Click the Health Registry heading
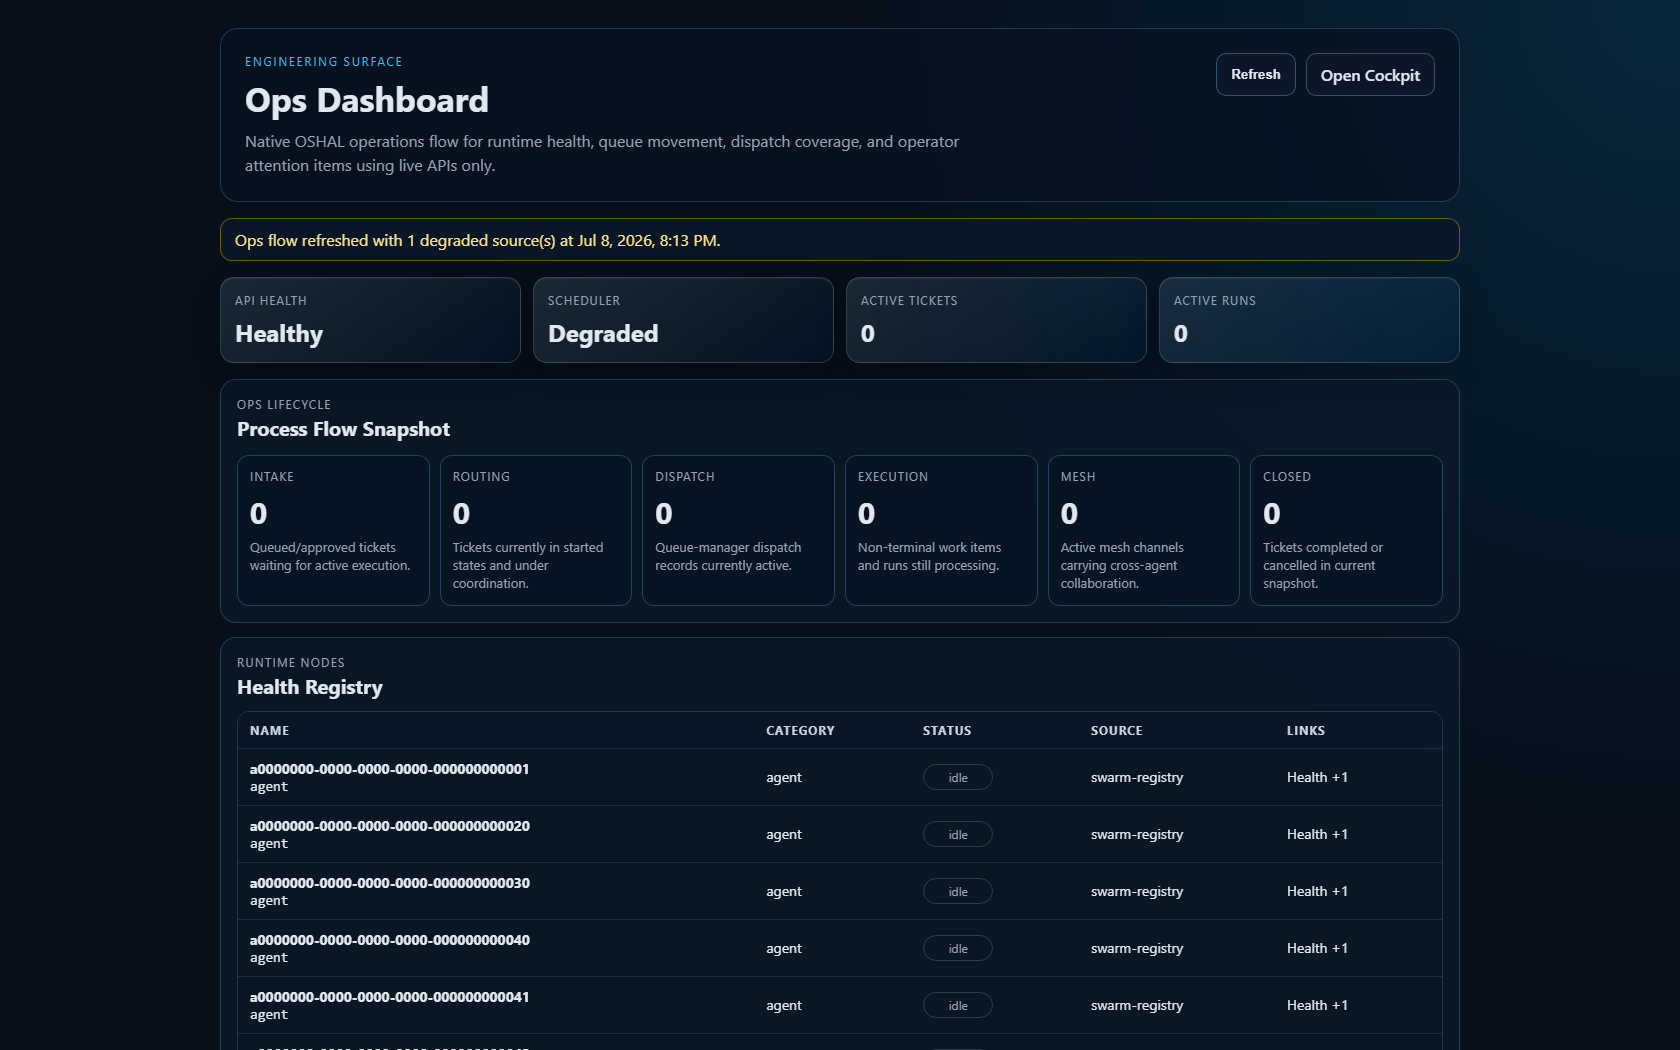The image size is (1680, 1050). [x=310, y=687]
